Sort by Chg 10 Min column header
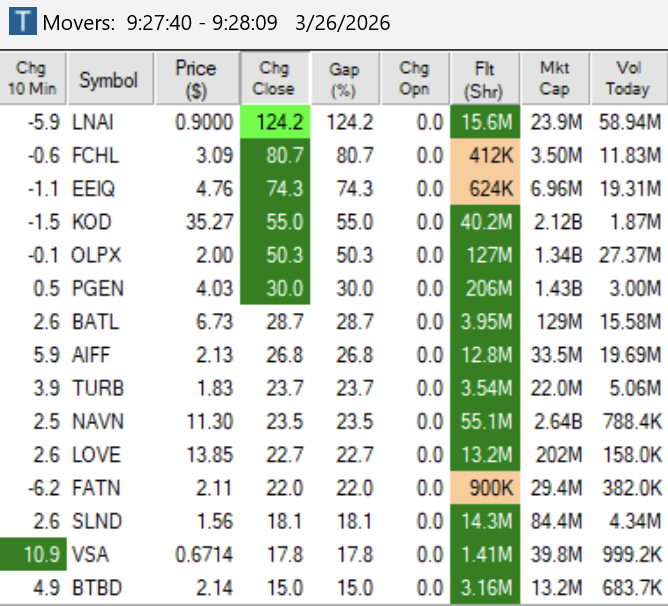This screenshot has width=668, height=606. point(33,78)
